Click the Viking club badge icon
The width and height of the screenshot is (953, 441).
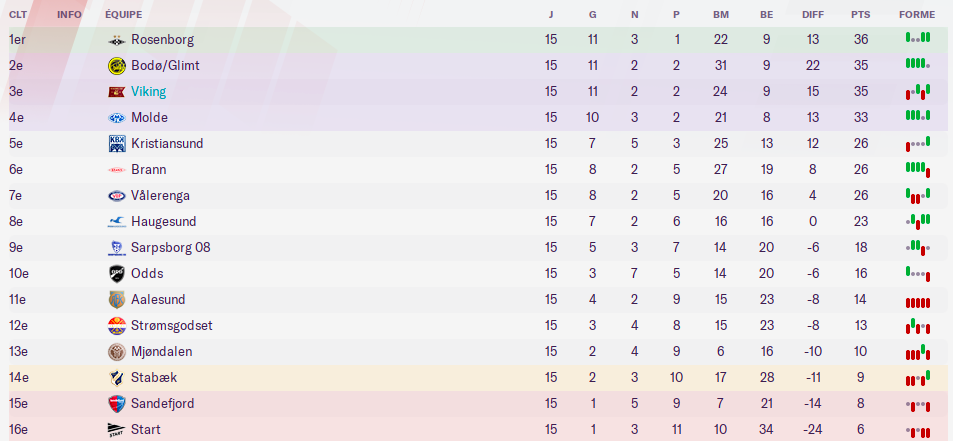coord(117,92)
